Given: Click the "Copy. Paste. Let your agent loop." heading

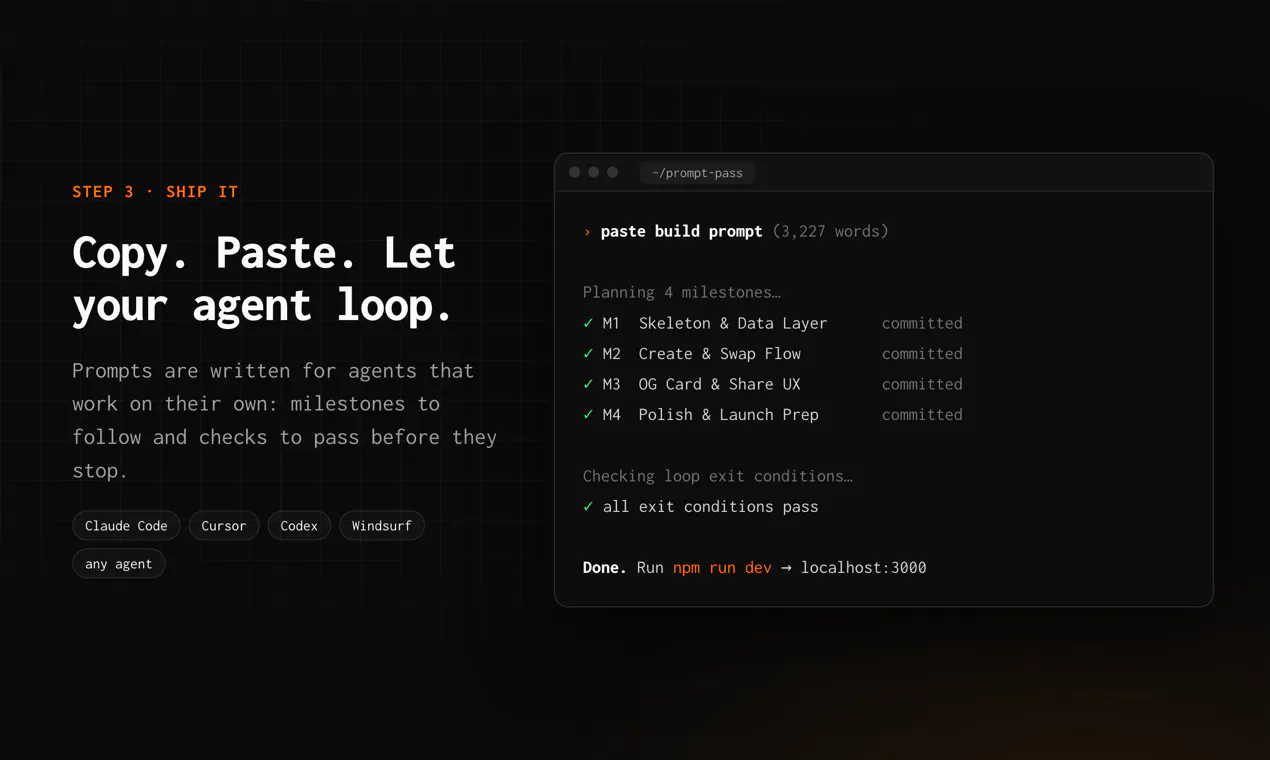Looking at the screenshot, I should coord(264,279).
